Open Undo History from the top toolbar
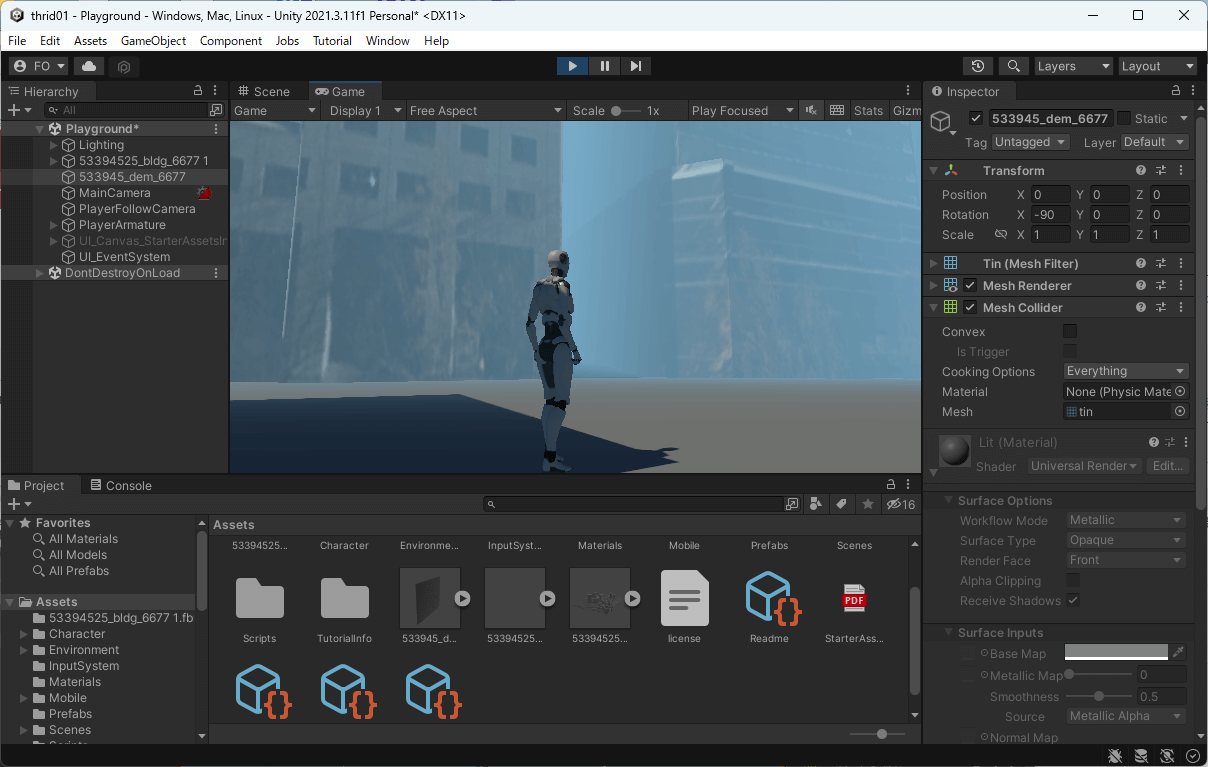Viewport: 1208px width, 767px height. [978, 66]
